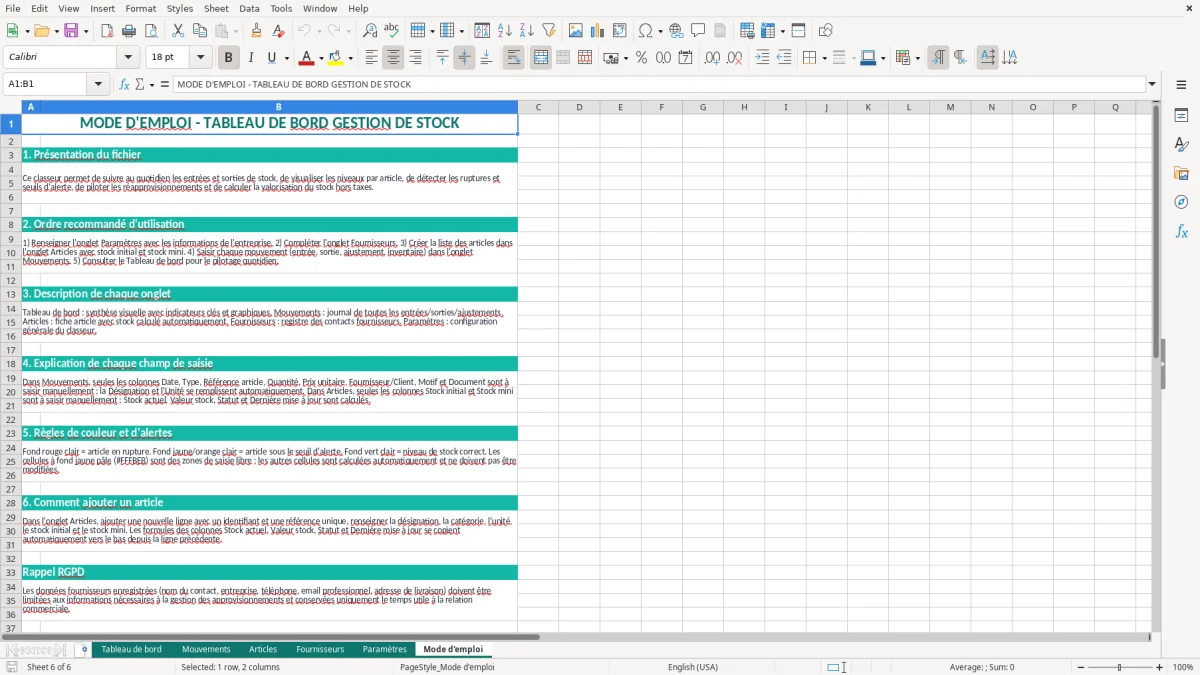1200x675 pixels.
Task: Open the Font Color dropdown arrow
Action: pos(321,58)
